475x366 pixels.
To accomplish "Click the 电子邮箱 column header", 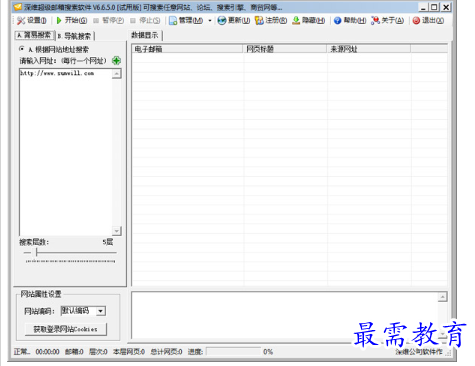I will coord(187,49).
